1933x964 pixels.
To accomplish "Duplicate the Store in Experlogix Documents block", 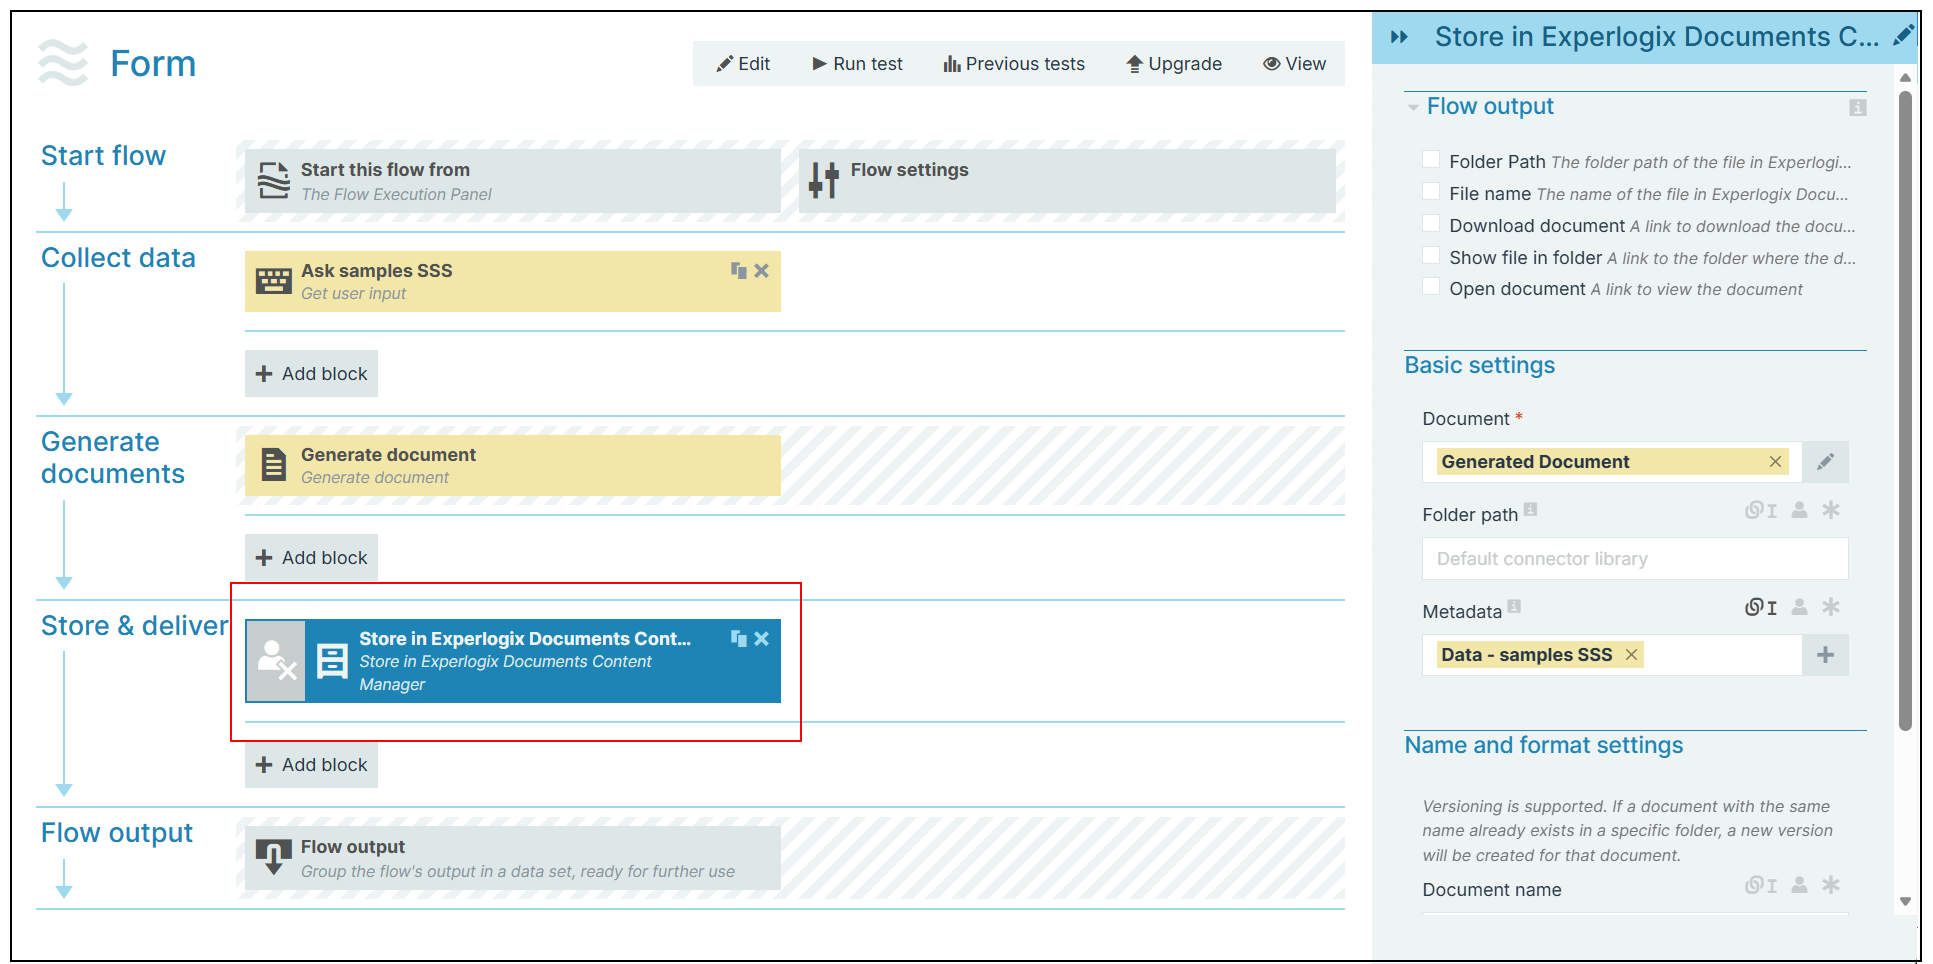I will click(739, 638).
